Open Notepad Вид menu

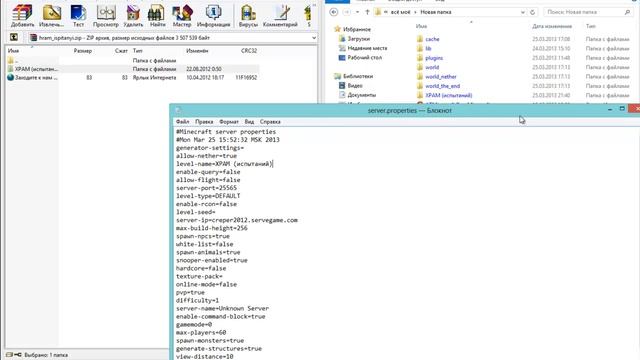249,122
